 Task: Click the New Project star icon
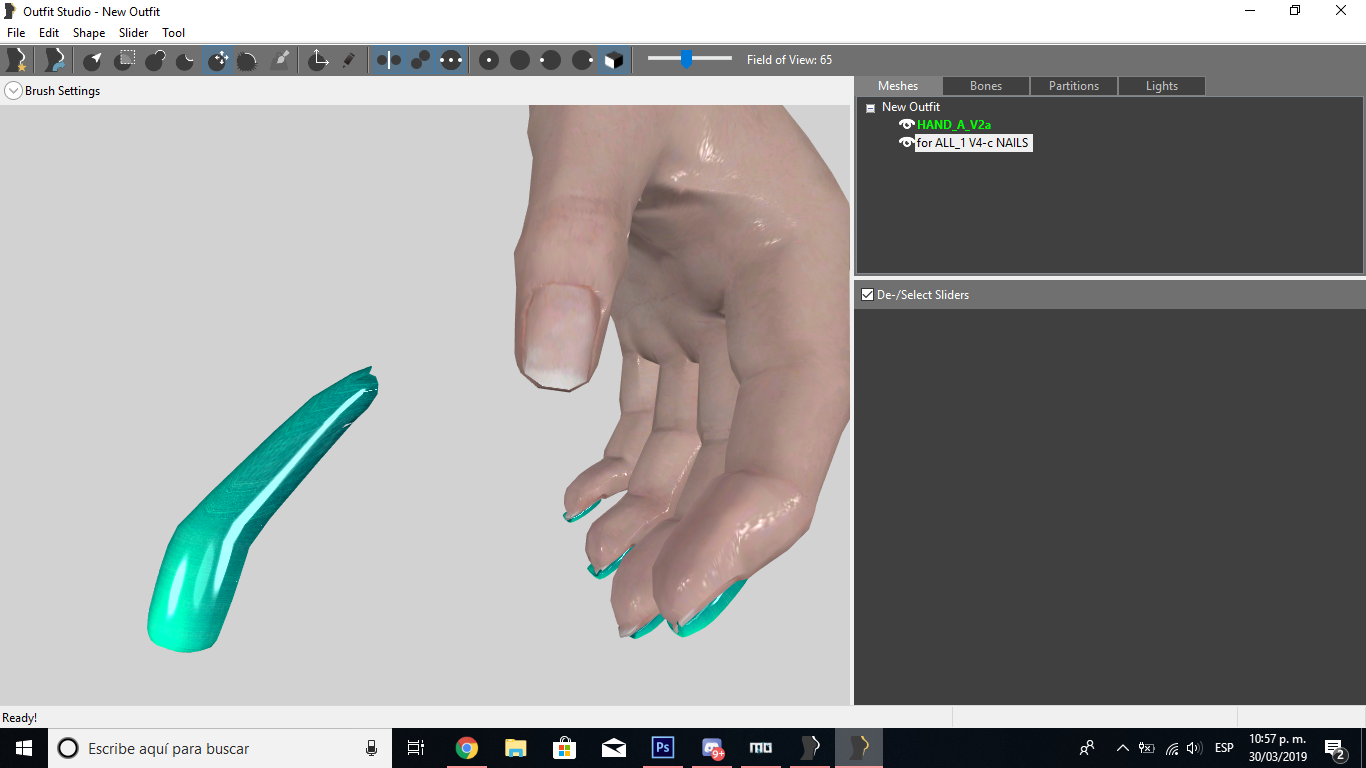16,60
